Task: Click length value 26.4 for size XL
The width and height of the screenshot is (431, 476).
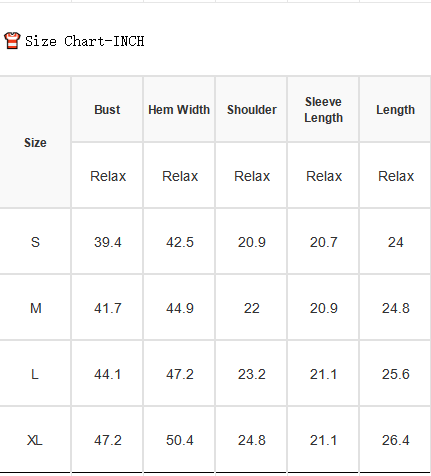Action: (395, 440)
